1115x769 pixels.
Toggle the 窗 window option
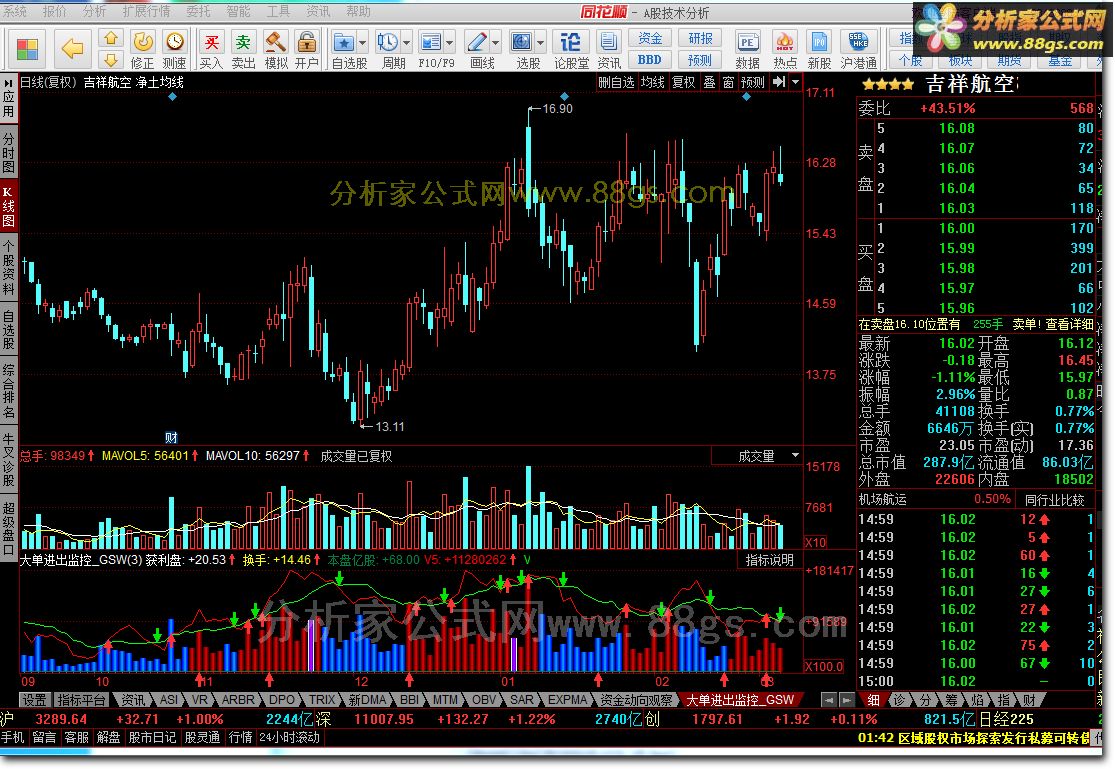[728, 83]
